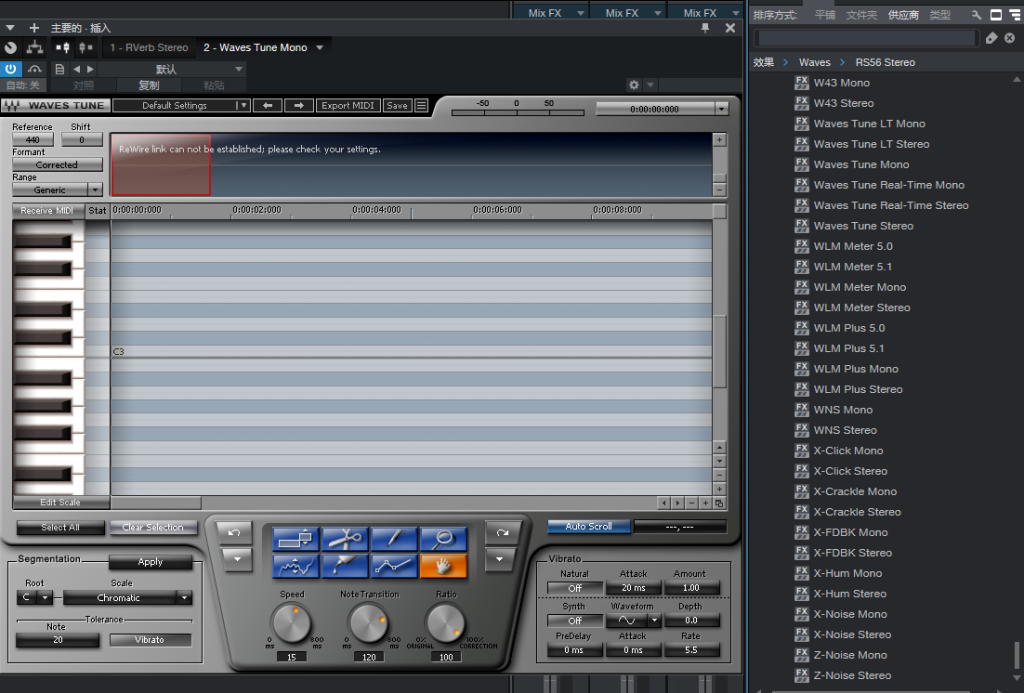Toggle automation 自动:关 button

23,86
